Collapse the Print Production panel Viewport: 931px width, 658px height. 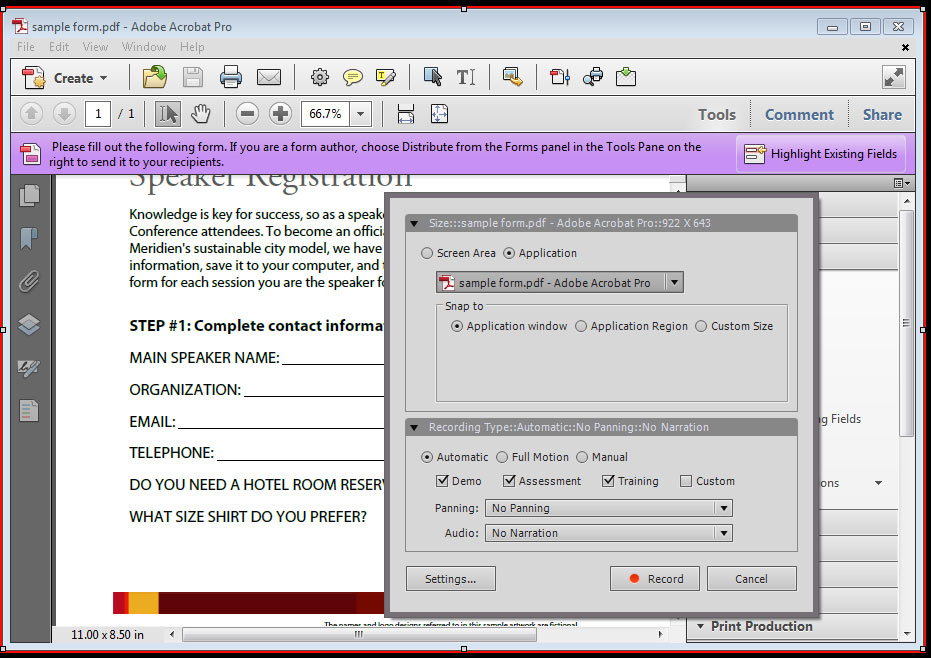(701, 627)
